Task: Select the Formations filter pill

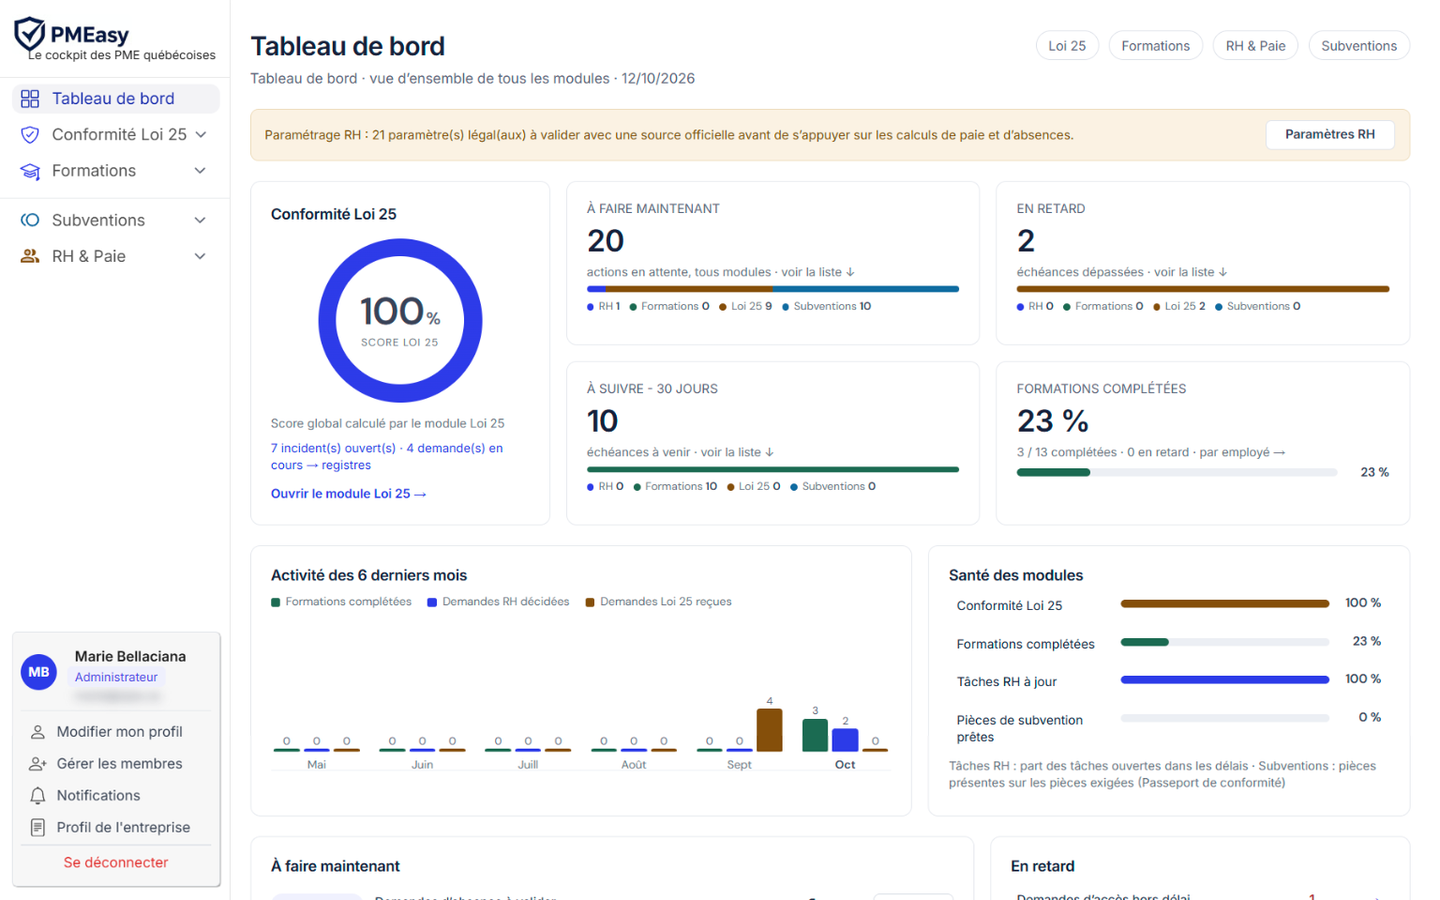Action: (1155, 46)
